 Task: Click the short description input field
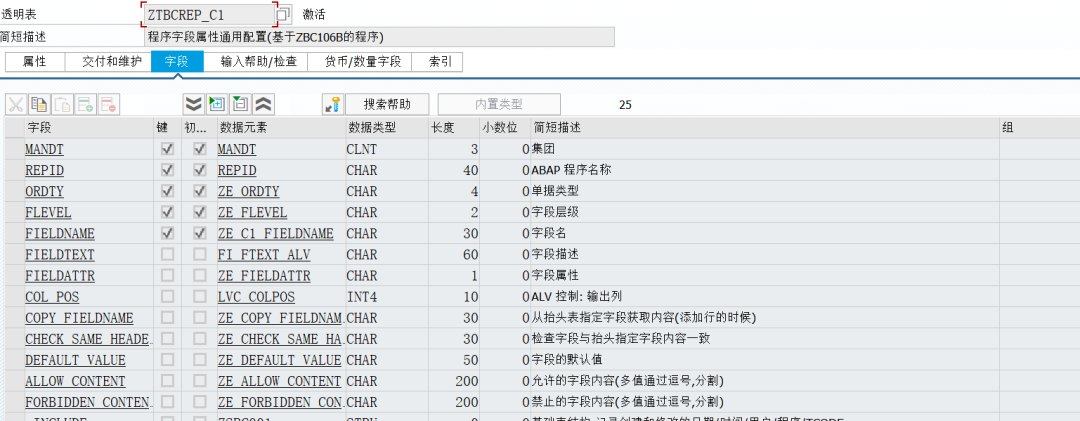pyautogui.click(x=379, y=37)
